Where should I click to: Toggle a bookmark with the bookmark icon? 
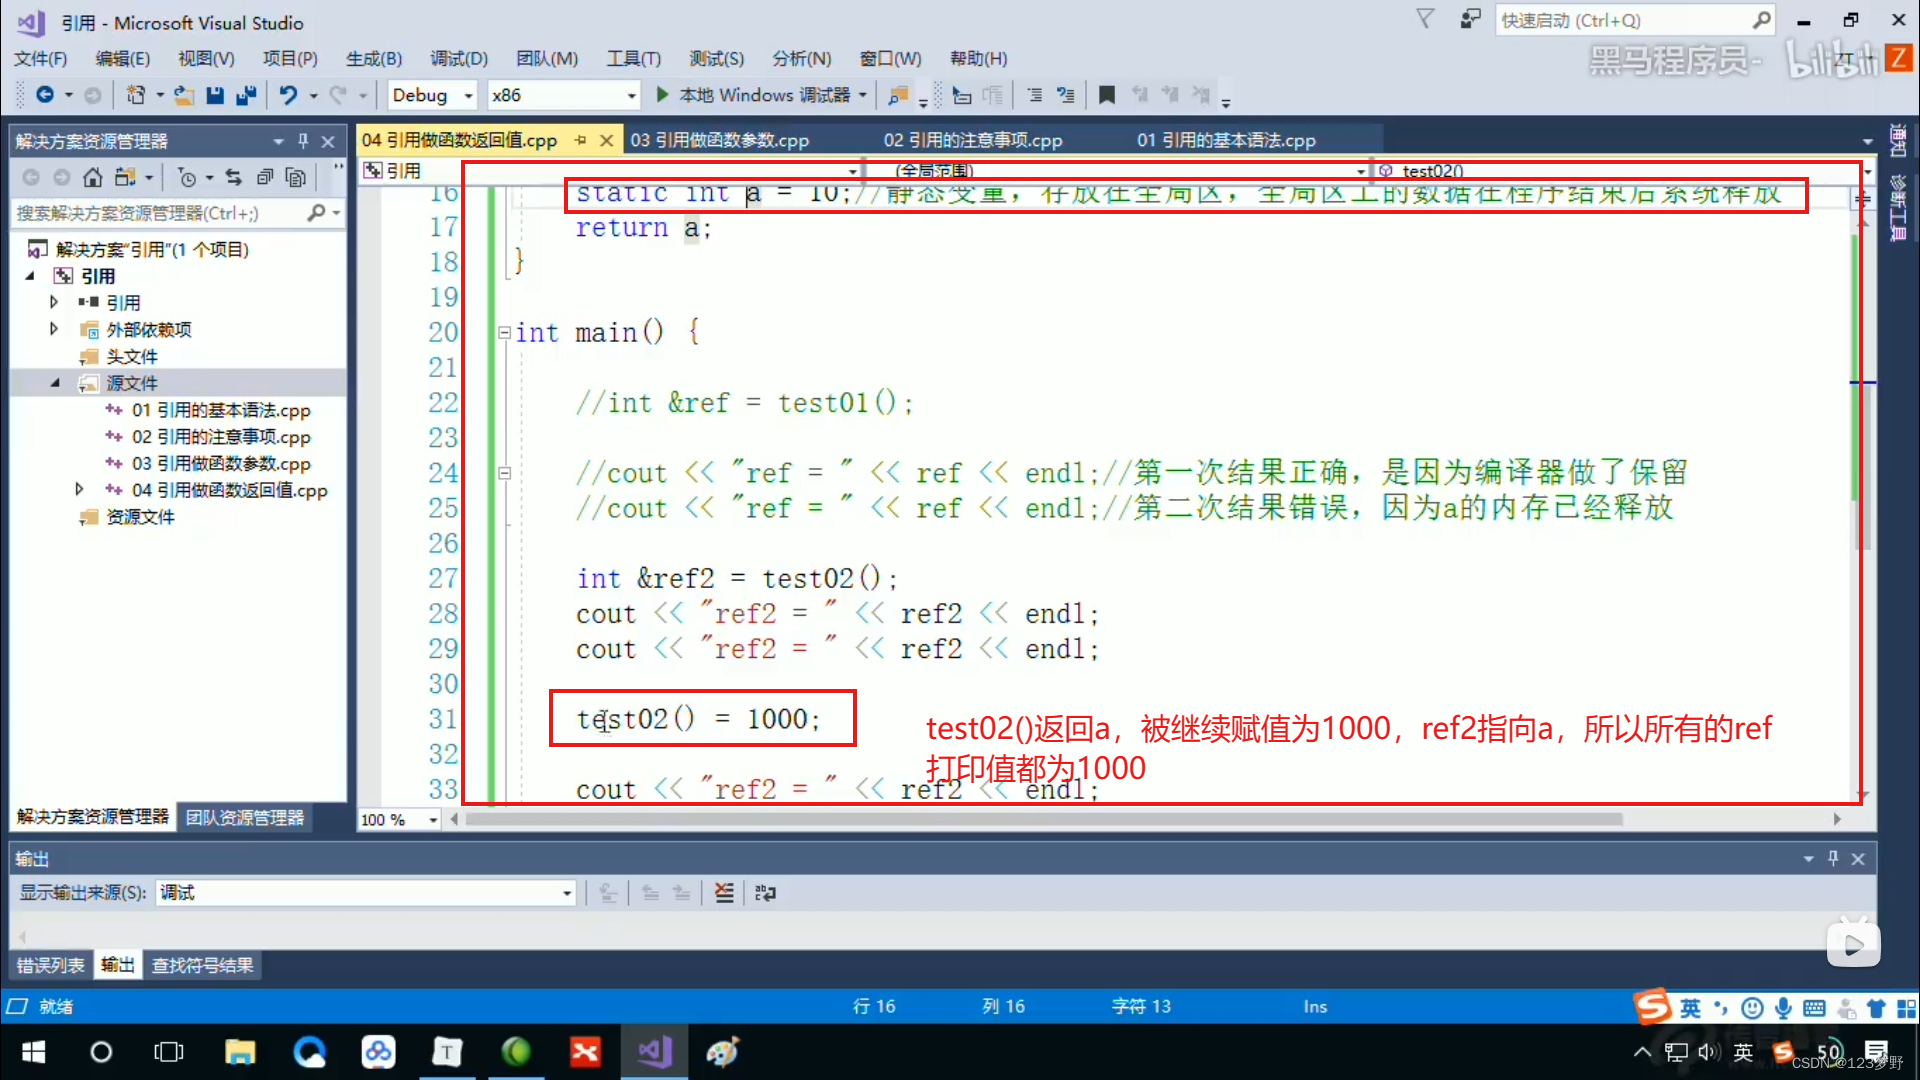pos(1107,95)
